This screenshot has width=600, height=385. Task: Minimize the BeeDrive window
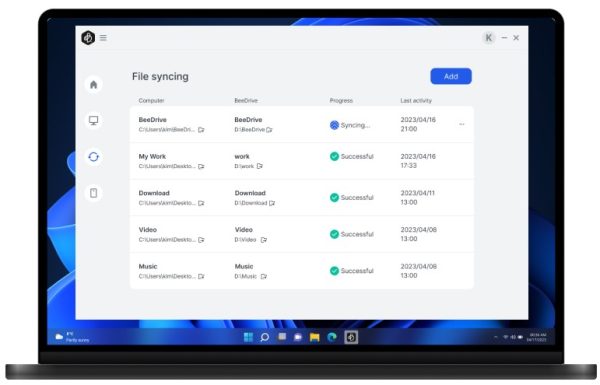pyautogui.click(x=504, y=38)
